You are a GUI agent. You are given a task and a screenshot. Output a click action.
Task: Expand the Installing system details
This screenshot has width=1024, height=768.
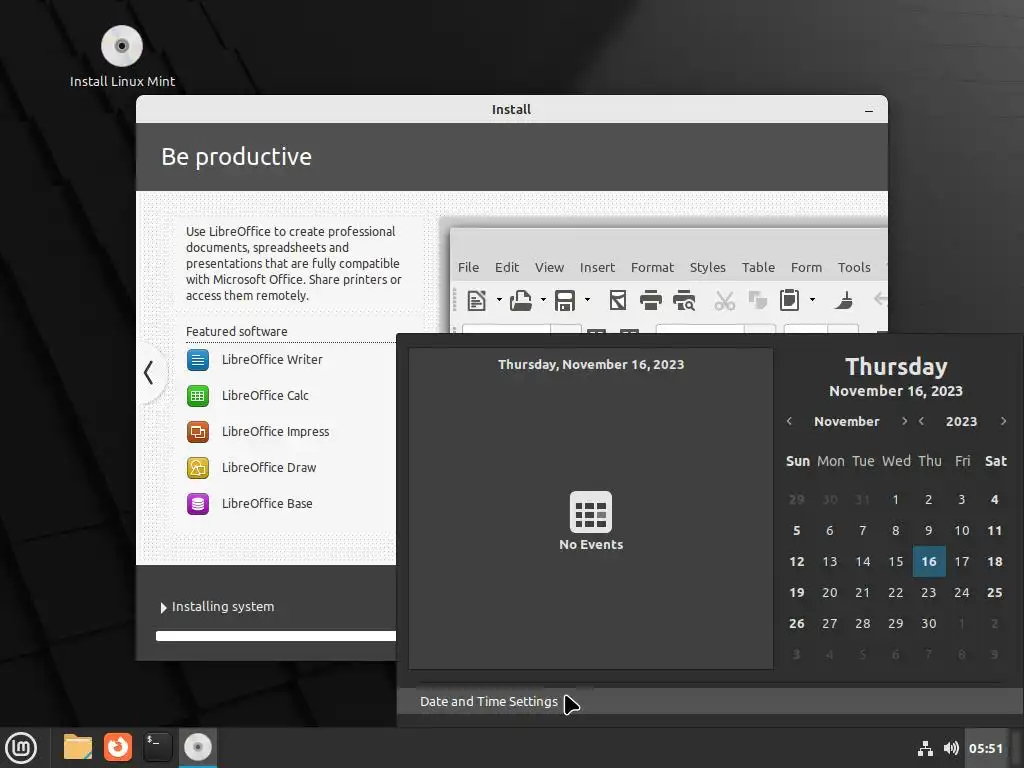163,607
